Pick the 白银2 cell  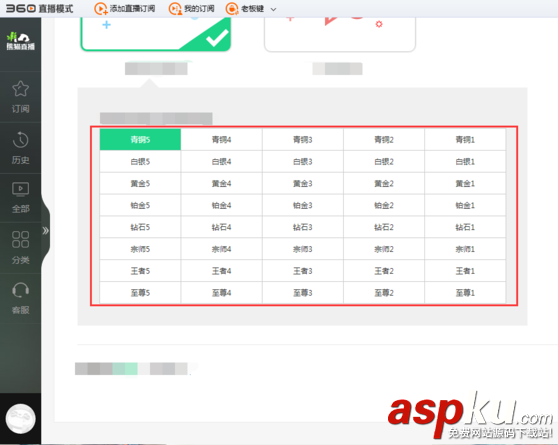click(384, 162)
